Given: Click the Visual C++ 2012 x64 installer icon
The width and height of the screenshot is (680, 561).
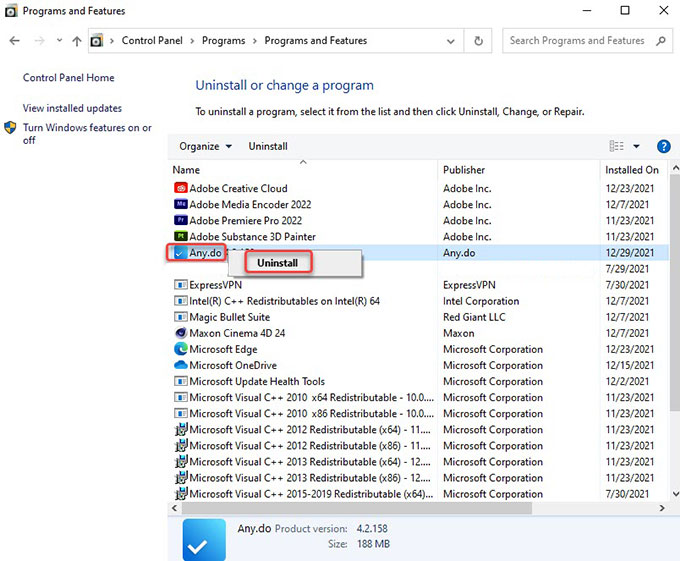Looking at the screenshot, I should pyautogui.click(x=181, y=429).
